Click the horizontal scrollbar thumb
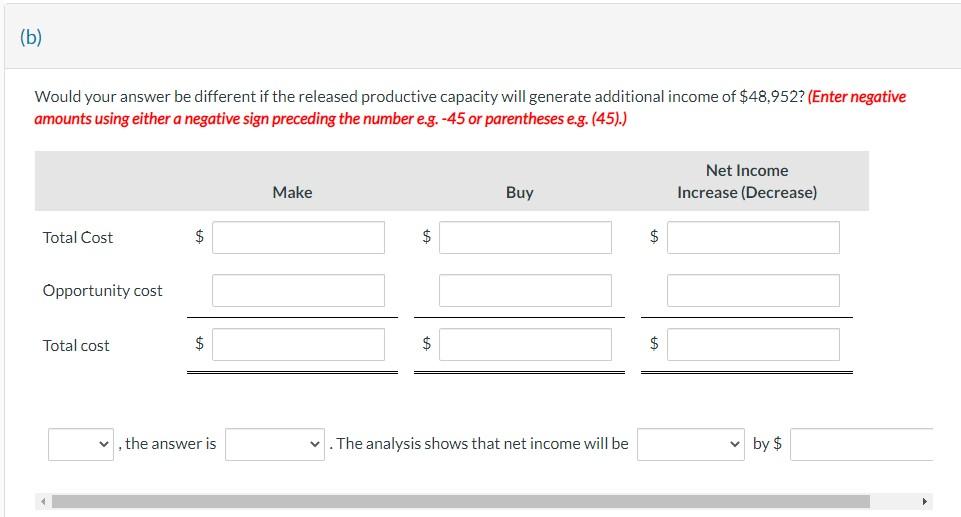 [x=461, y=502]
